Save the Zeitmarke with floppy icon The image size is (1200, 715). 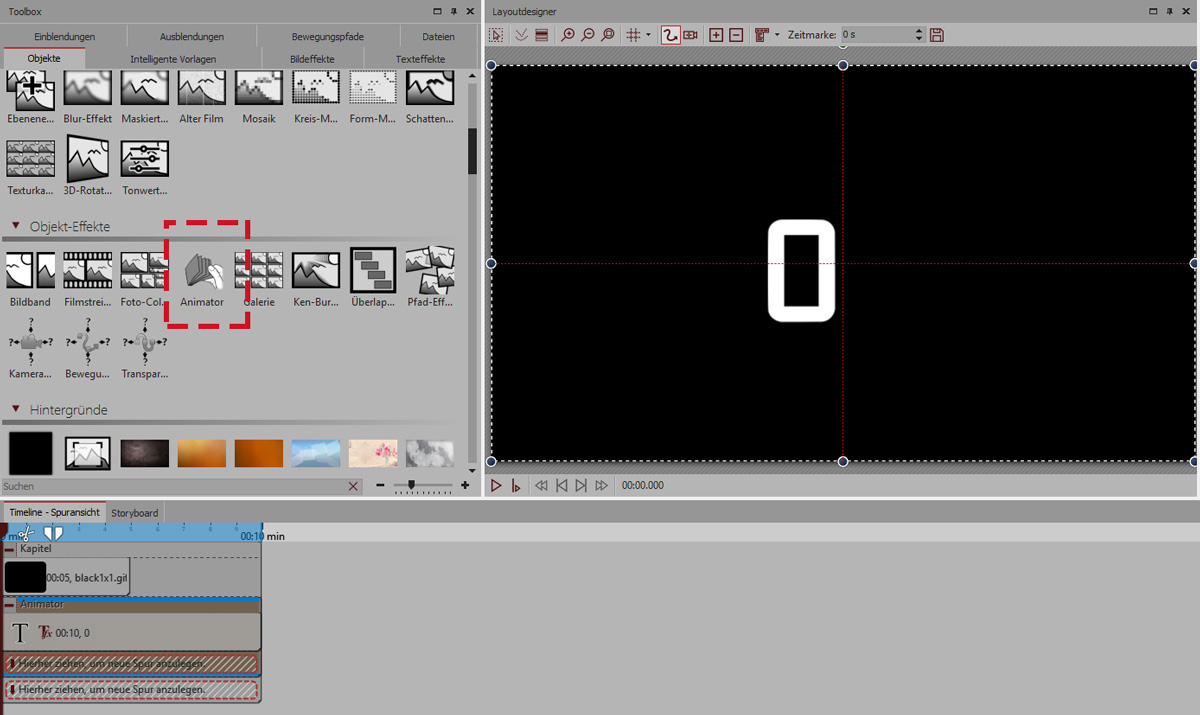[x=937, y=35]
